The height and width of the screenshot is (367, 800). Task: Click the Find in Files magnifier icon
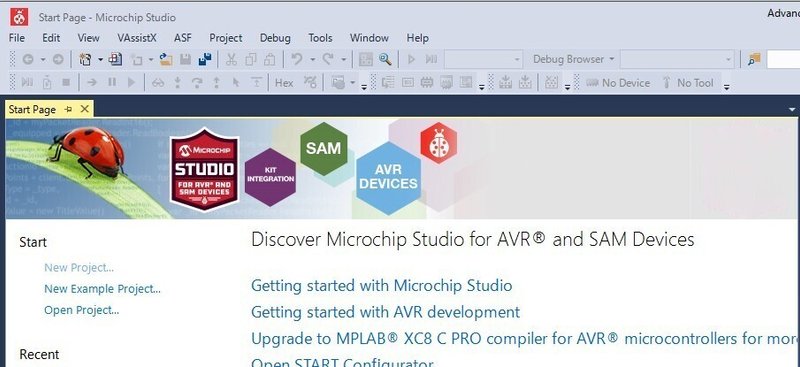[385, 59]
